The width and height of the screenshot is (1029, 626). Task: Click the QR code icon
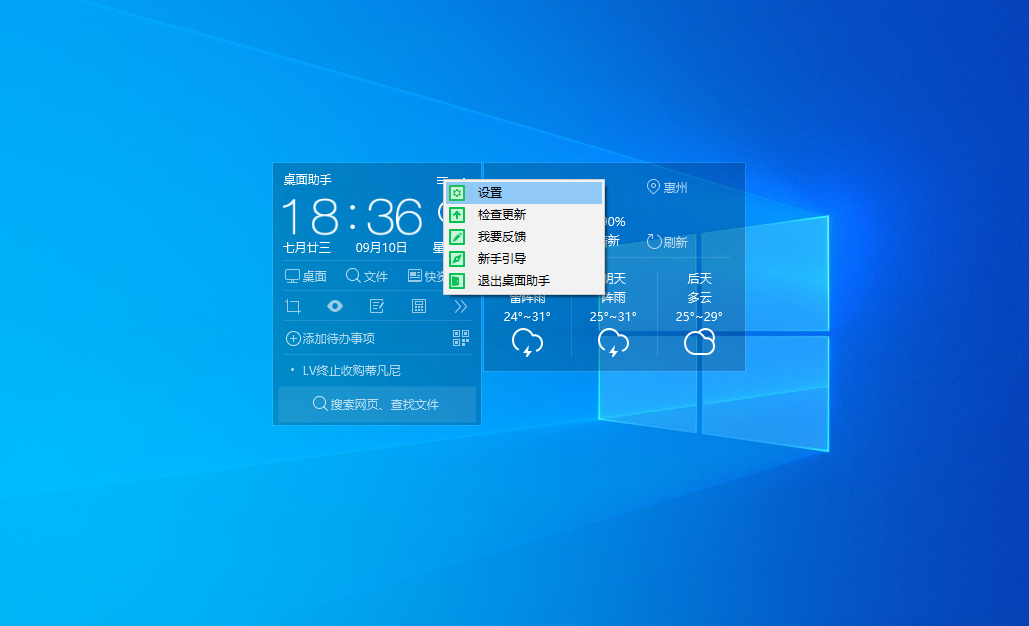coord(461,338)
